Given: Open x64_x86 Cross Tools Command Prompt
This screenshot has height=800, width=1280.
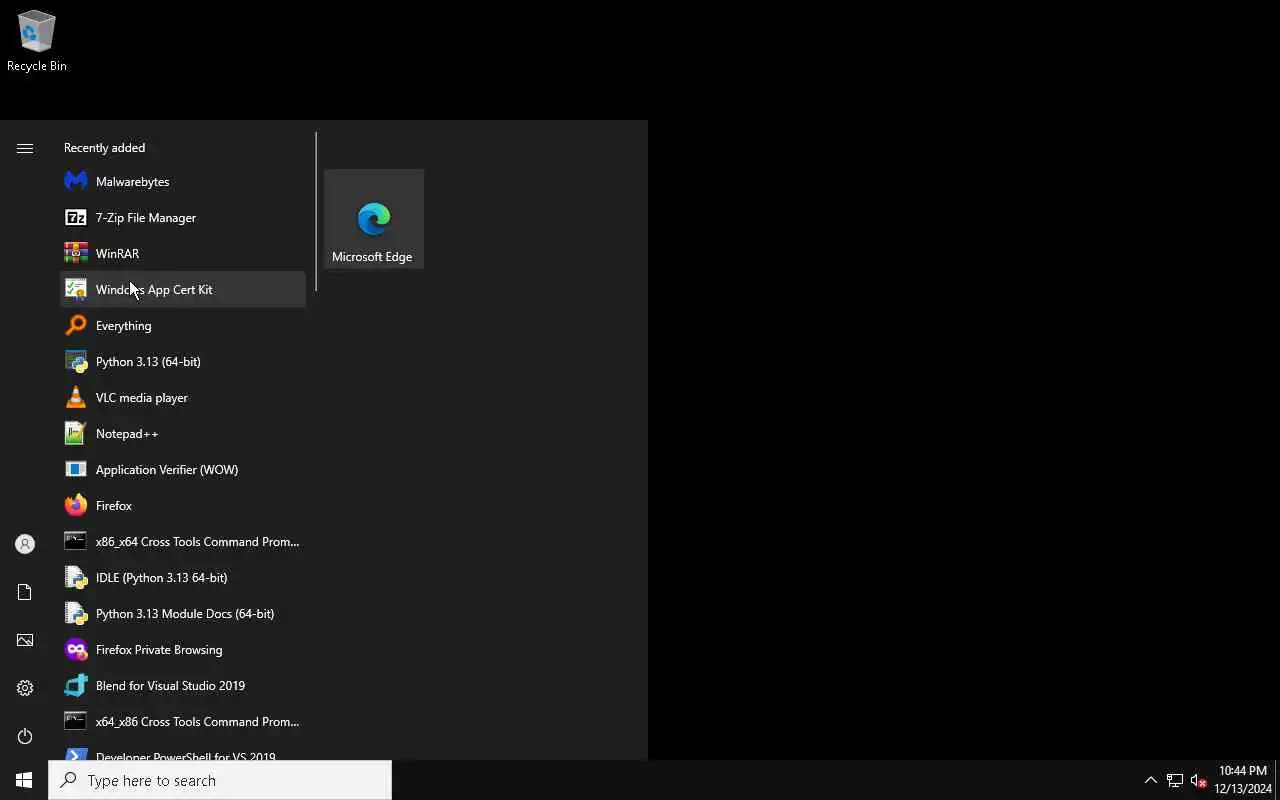Looking at the screenshot, I should [x=183, y=722].
